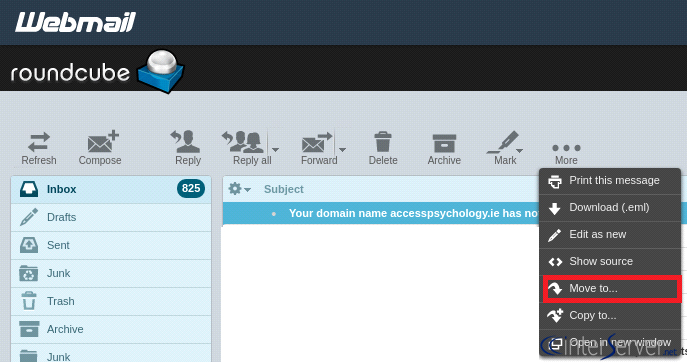Click the Webmail logo
687x362 pixels.
[x=75, y=22]
